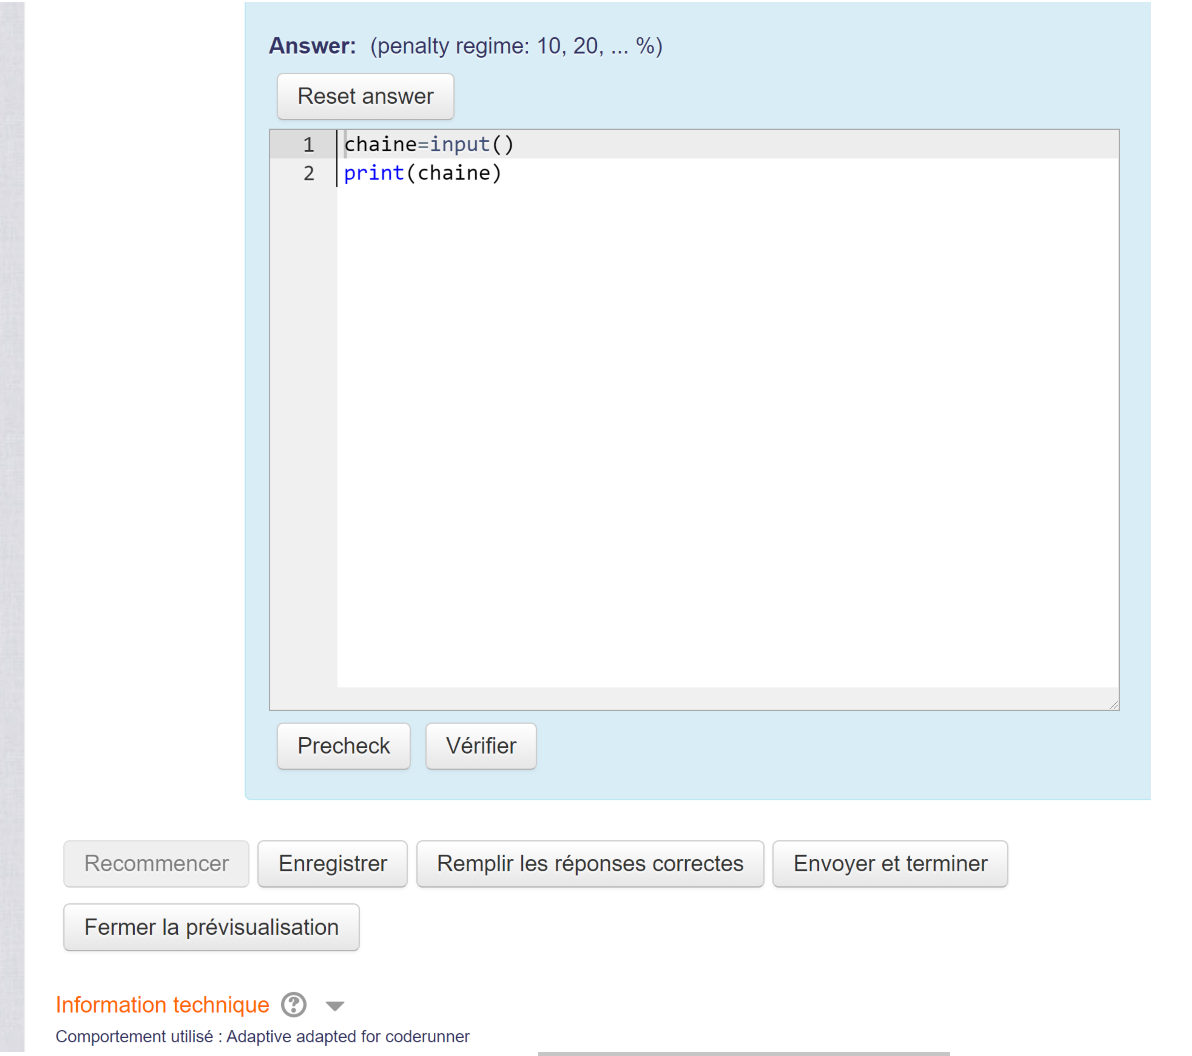Screen dimensions: 1192x1056
Task: Click Remplir les réponses correctes
Action: coord(590,863)
